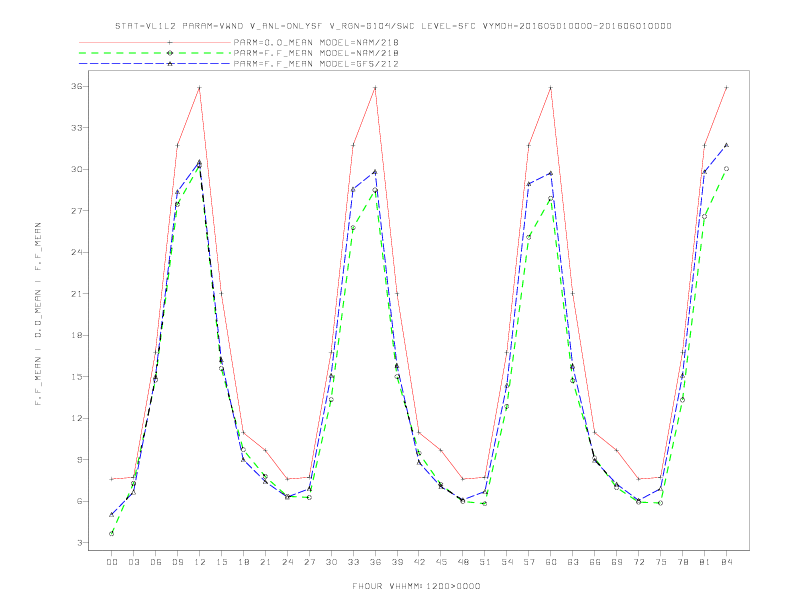This screenshot has width=792, height=612.
Task: Click y-axis tick label 3
Action: [79, 543]
